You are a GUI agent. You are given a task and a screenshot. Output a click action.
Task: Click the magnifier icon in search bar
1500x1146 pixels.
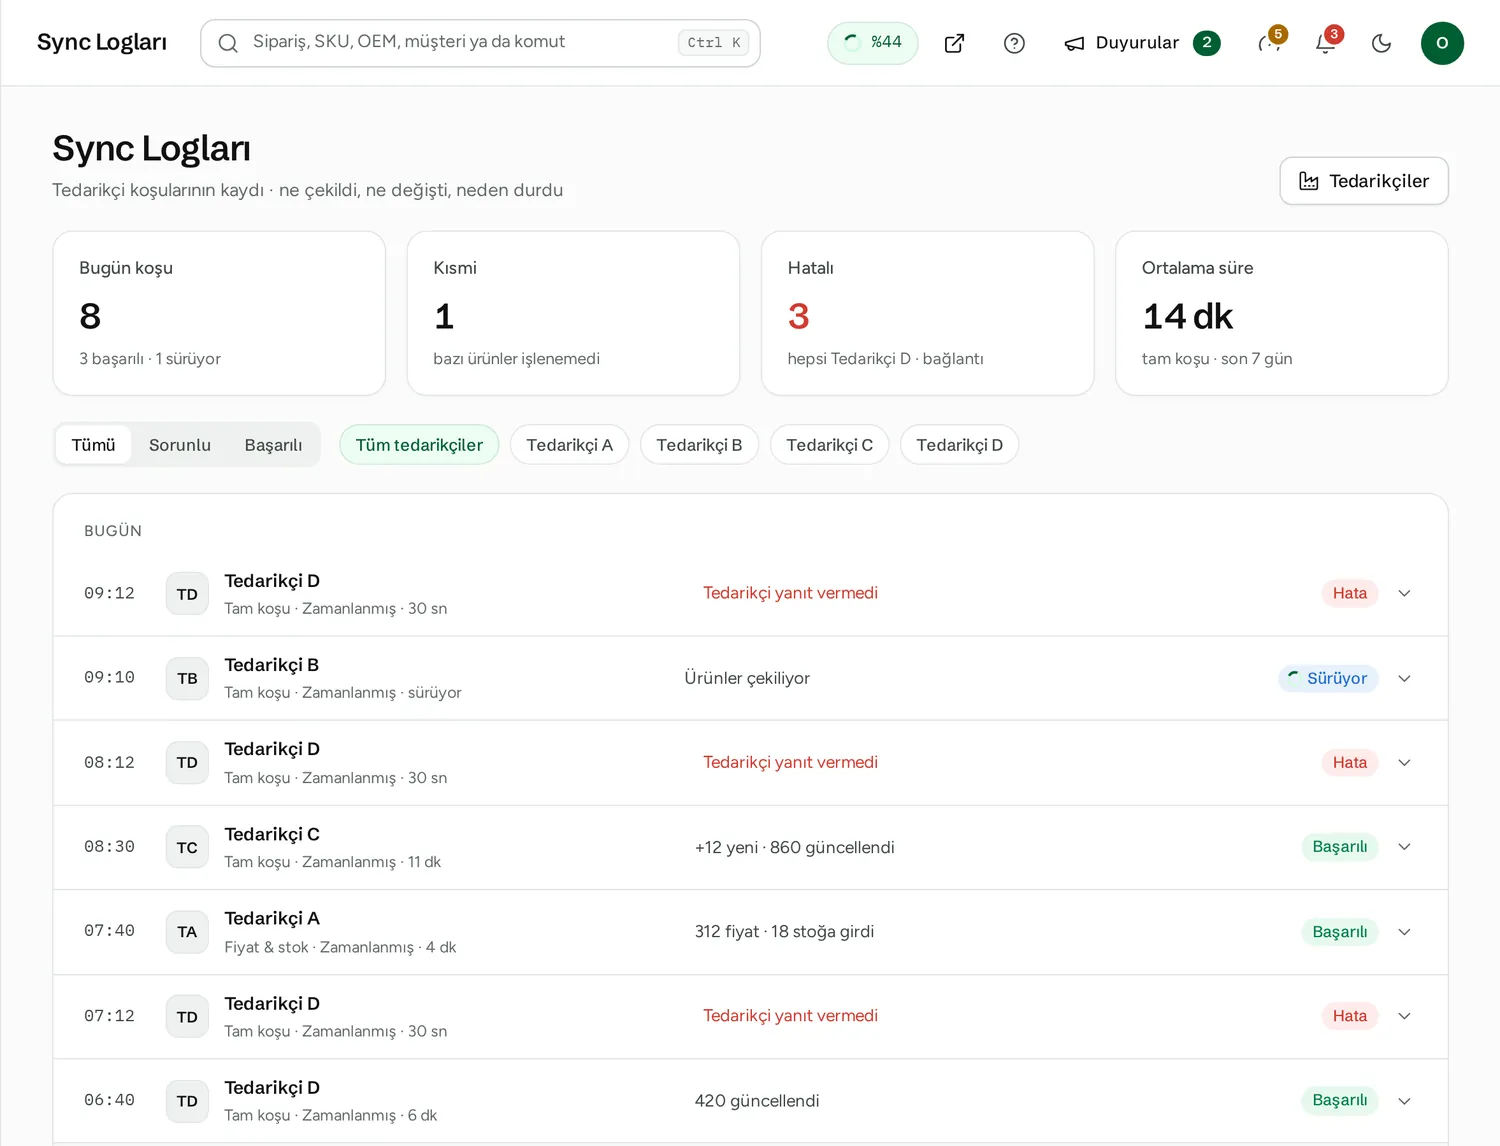pyautogui.click(x=228, y=43)
